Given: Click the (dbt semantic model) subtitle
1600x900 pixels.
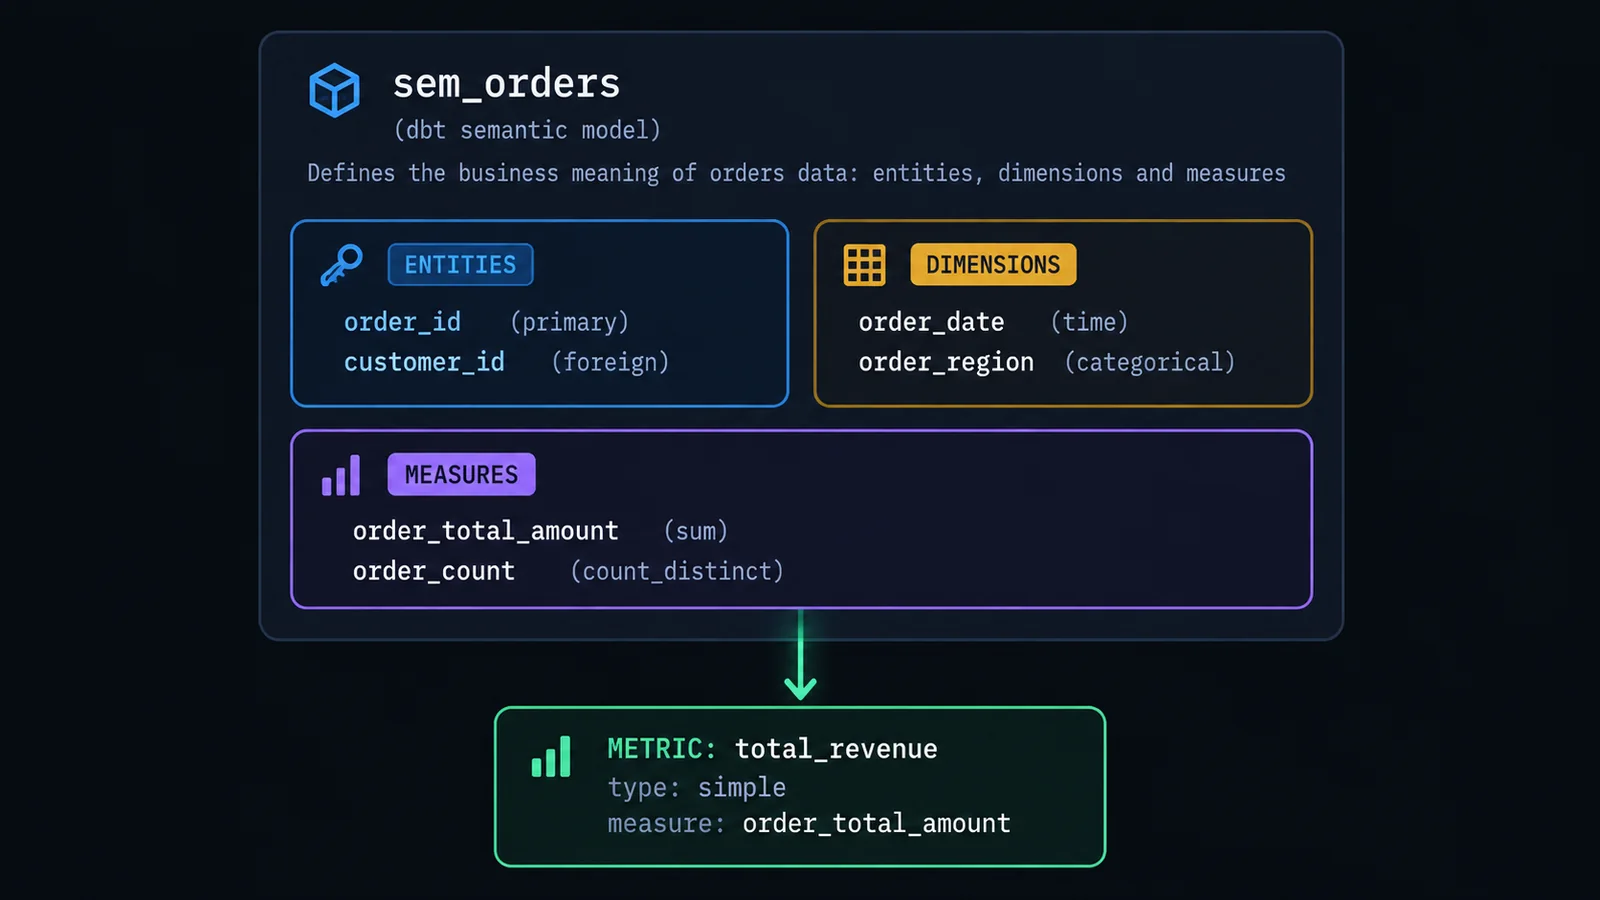Looking at the screenshot, I should pos(527,130).
